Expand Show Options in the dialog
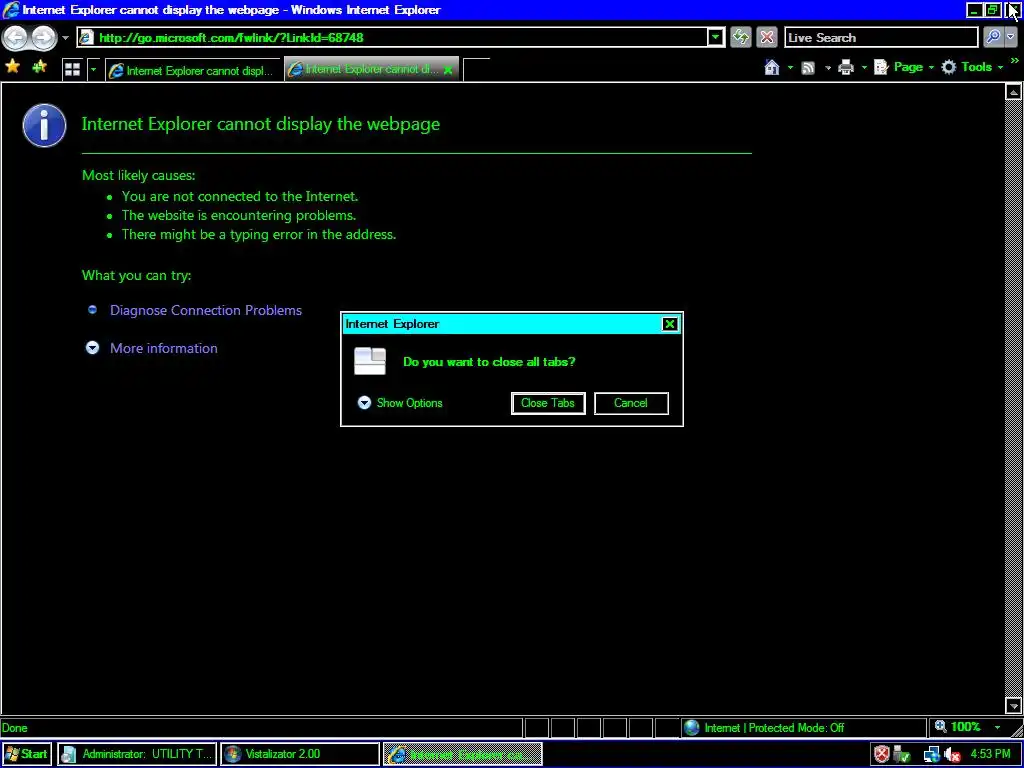 pos(400,403)
